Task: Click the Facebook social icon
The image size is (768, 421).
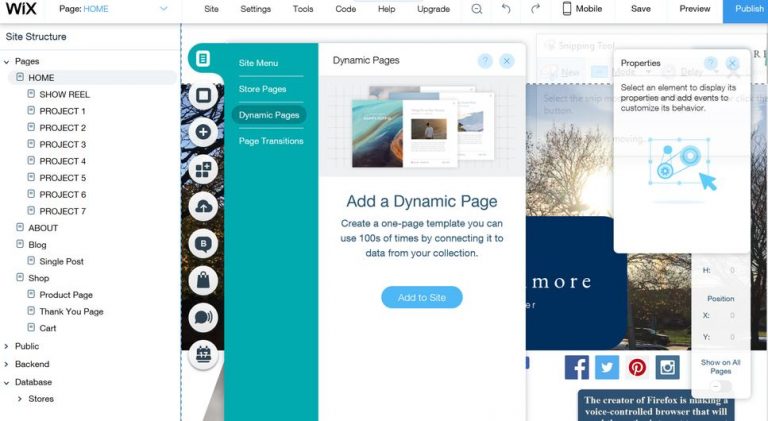Action: (x=577, y=367)
